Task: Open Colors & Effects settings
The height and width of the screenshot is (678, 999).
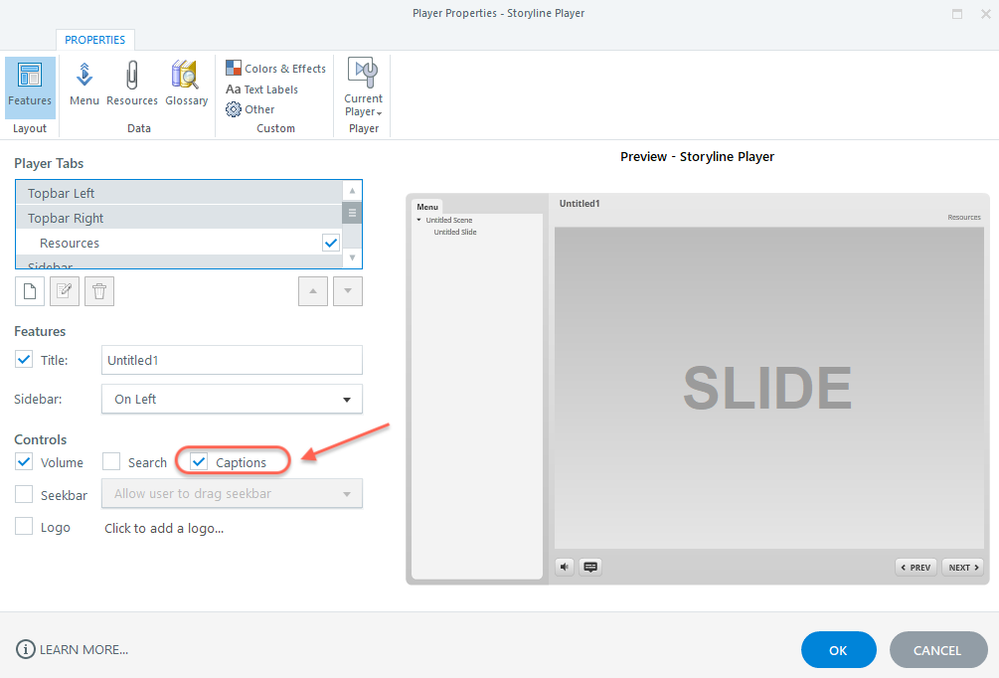Action: 275,68
